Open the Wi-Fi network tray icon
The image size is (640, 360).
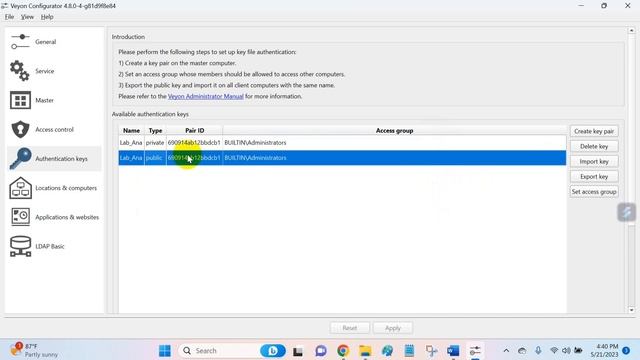click(554, 351)
